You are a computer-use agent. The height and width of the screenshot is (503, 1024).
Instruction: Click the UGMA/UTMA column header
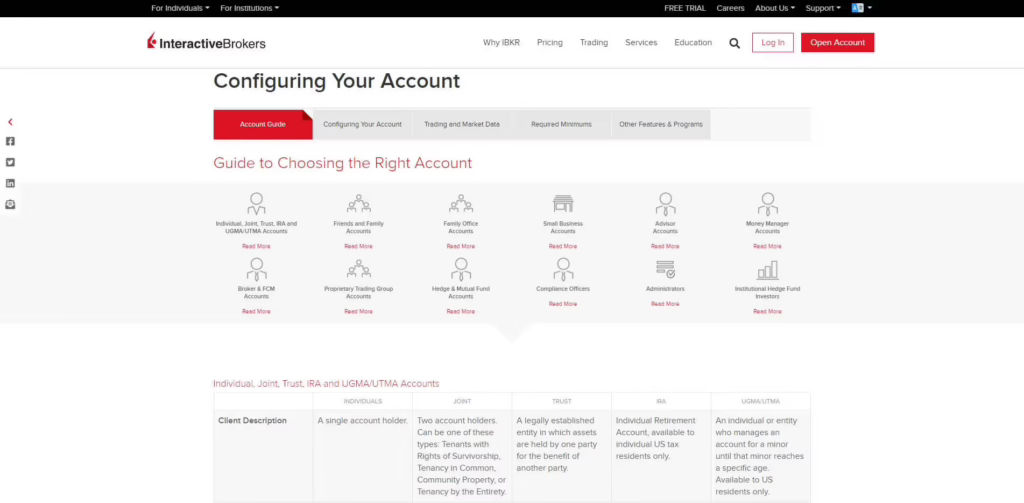(761, 401)
